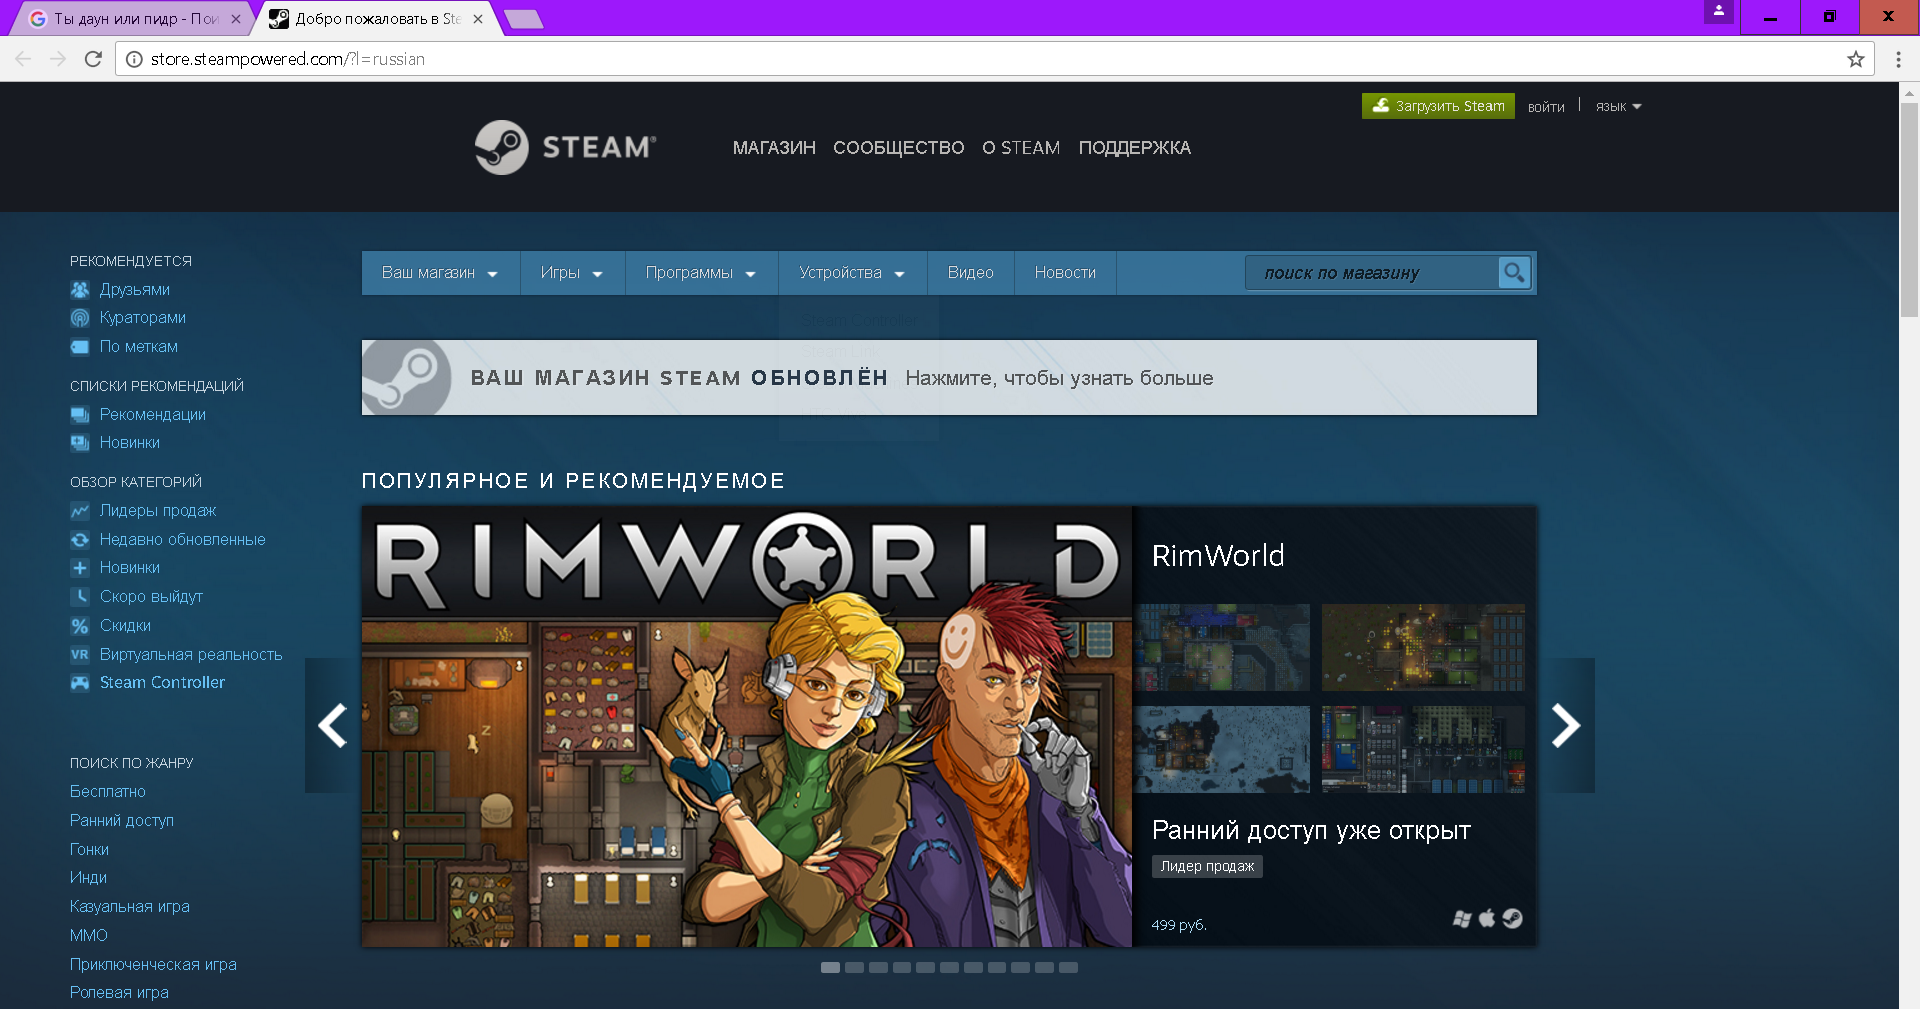1920x1009 pixels.
Task: Open the Chrome three-dot menu
Action: 1898,59
